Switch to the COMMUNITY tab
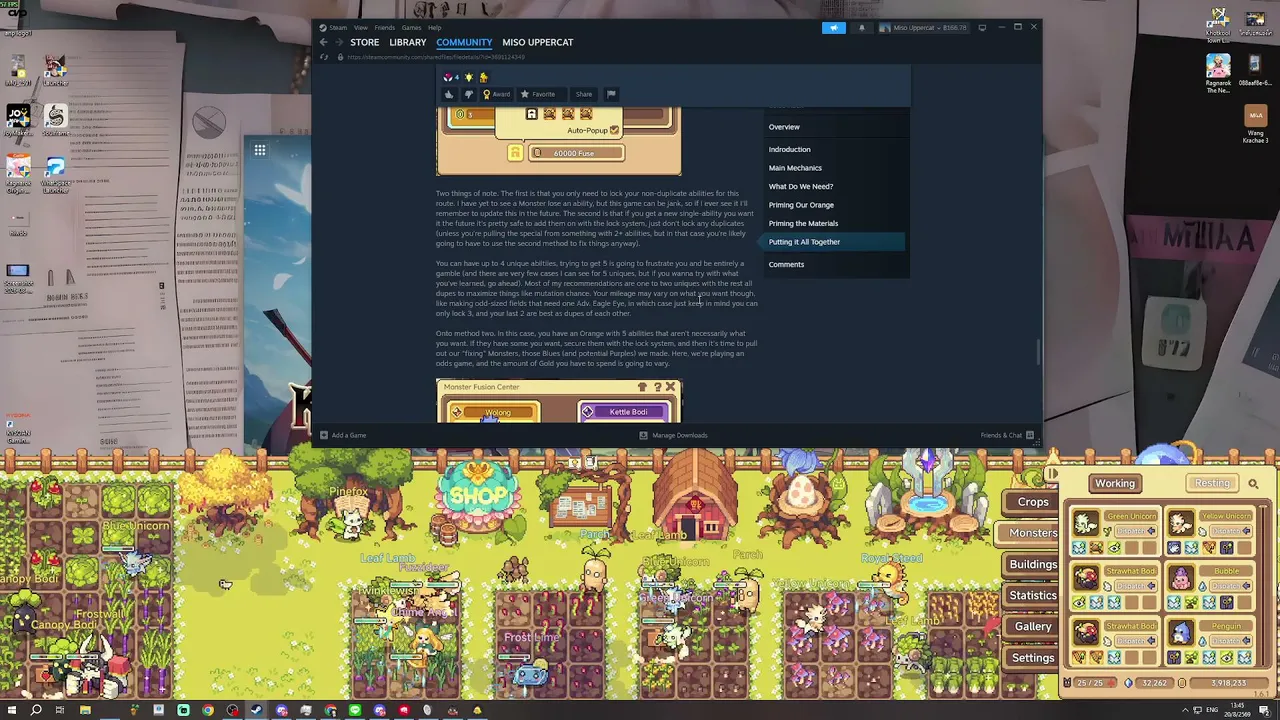1280x720 pixels. (464, 42)
